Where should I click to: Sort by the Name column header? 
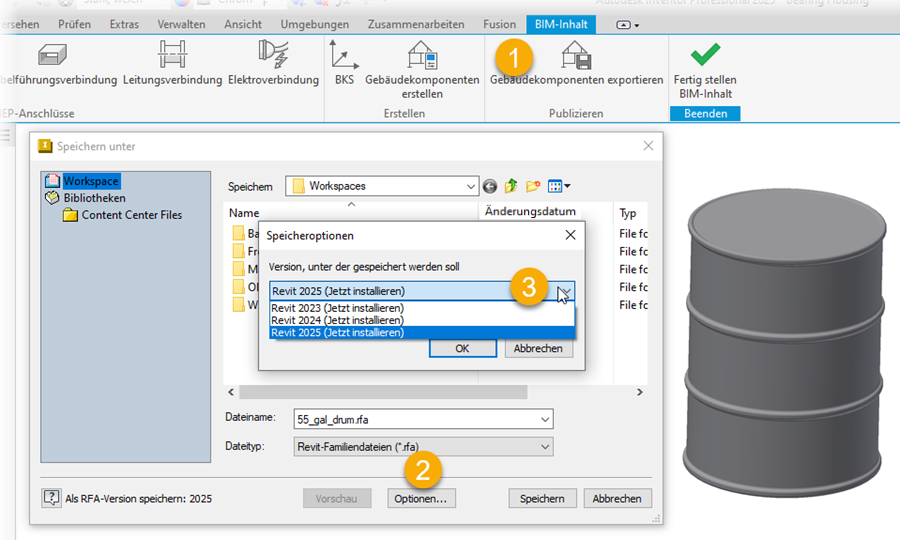(244, 213)
